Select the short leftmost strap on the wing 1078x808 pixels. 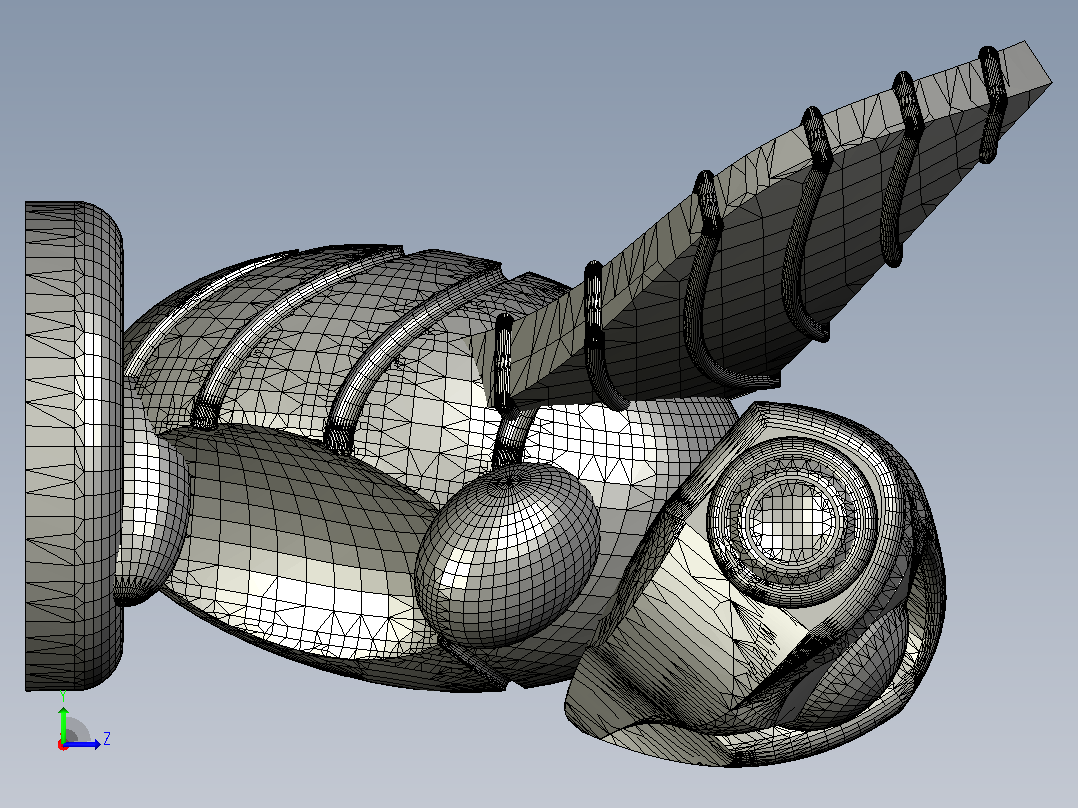click(x=504, y=361)
